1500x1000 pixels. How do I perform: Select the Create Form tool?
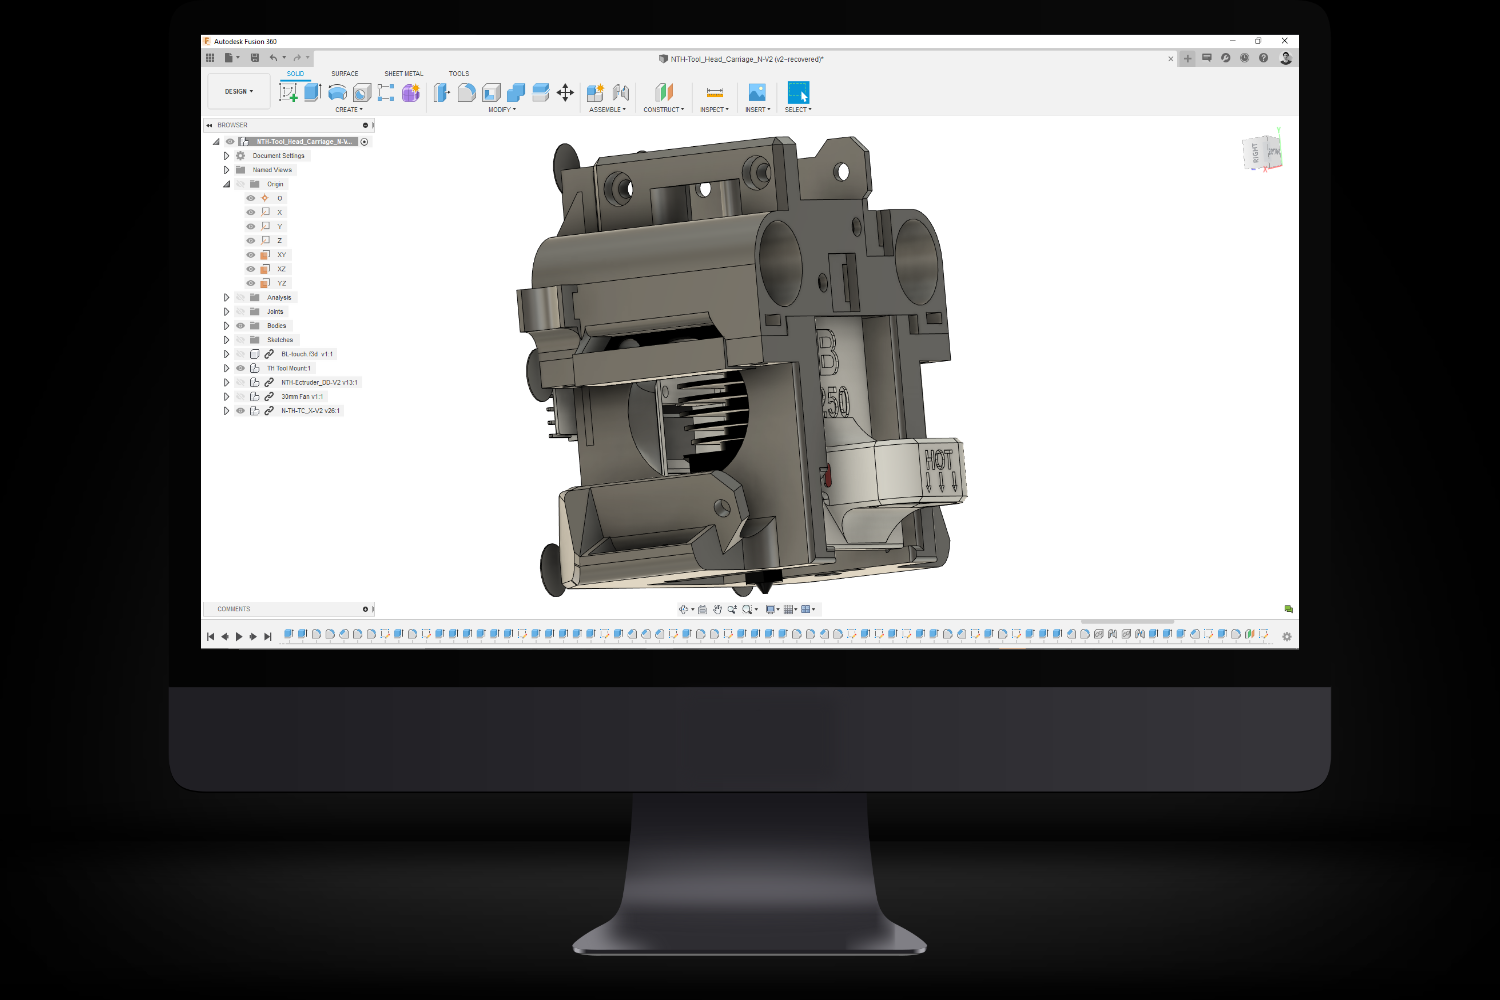pos(411,92)
